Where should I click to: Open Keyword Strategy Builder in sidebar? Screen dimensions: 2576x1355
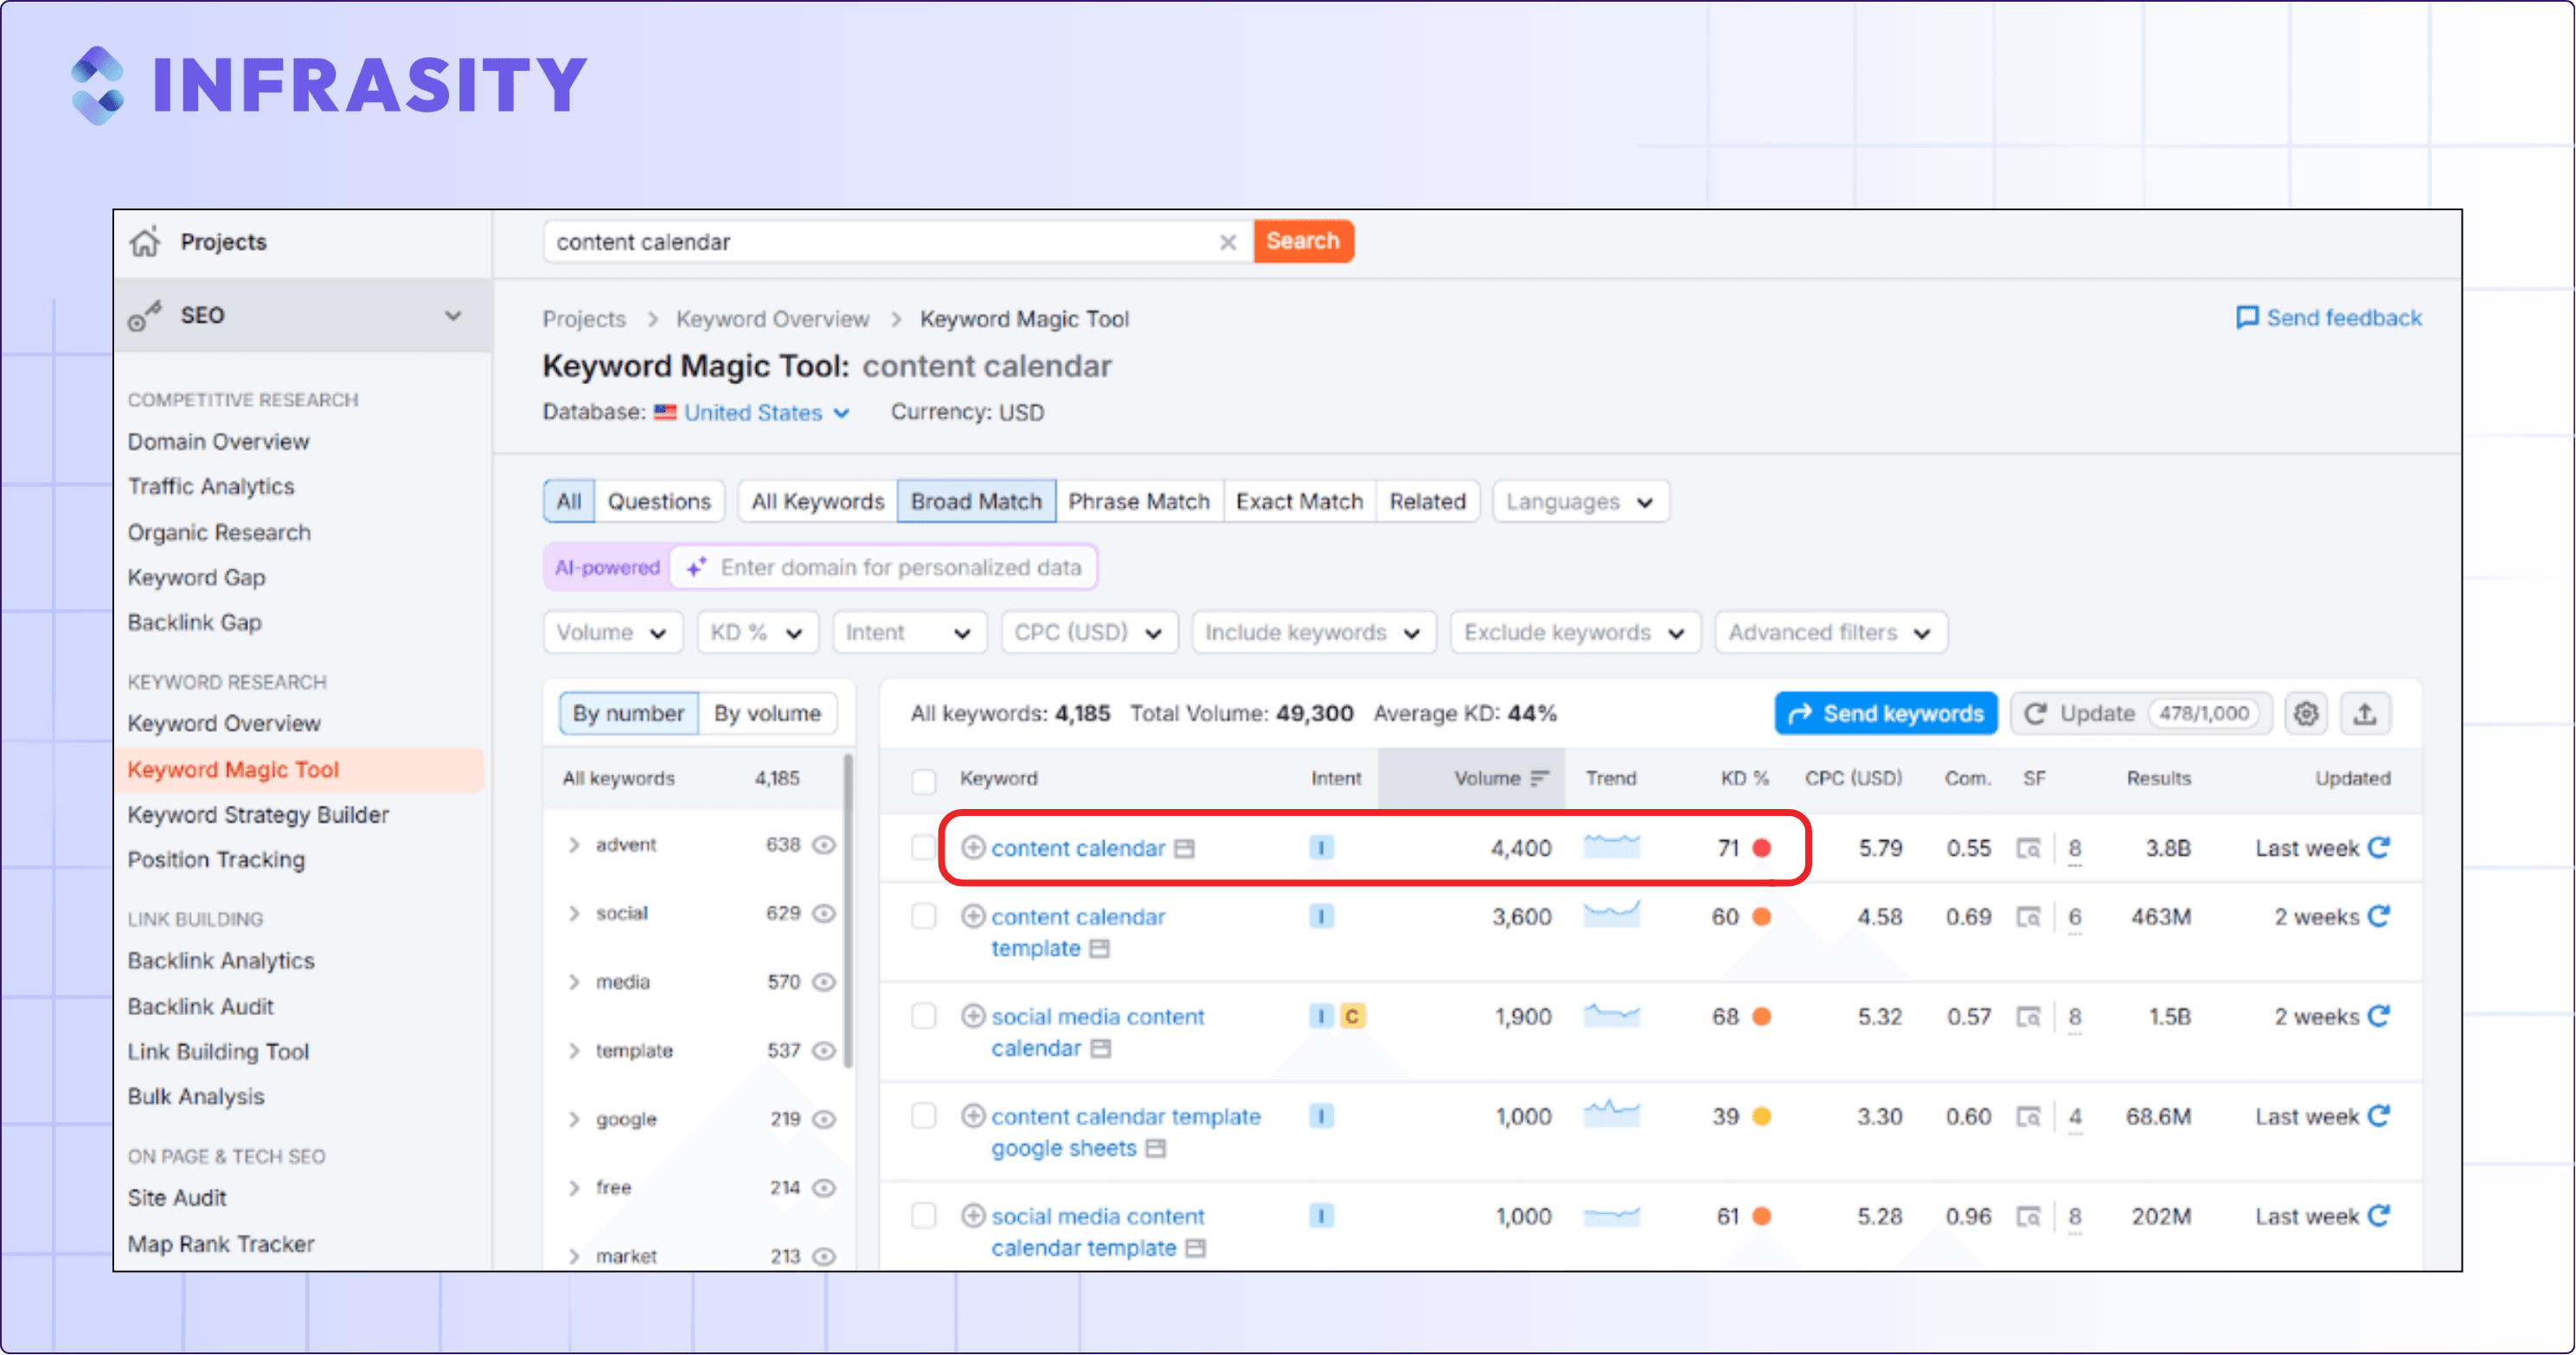coord(258,815)
